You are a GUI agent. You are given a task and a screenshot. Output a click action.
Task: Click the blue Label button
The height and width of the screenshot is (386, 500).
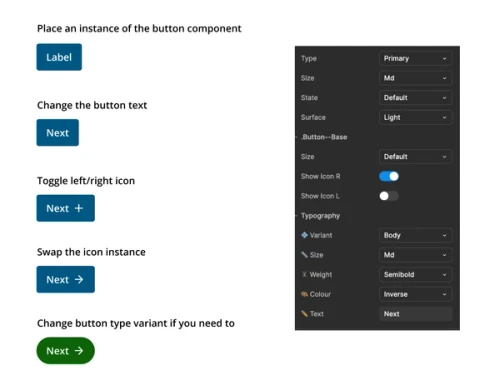click(59, 57)
